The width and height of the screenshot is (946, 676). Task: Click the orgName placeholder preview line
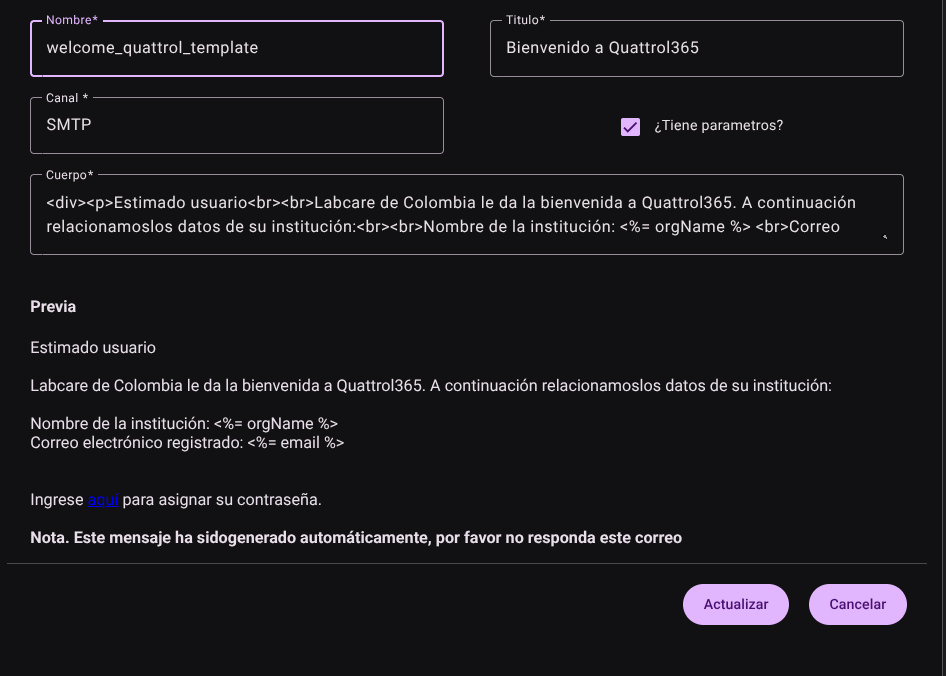pos(184,424)
